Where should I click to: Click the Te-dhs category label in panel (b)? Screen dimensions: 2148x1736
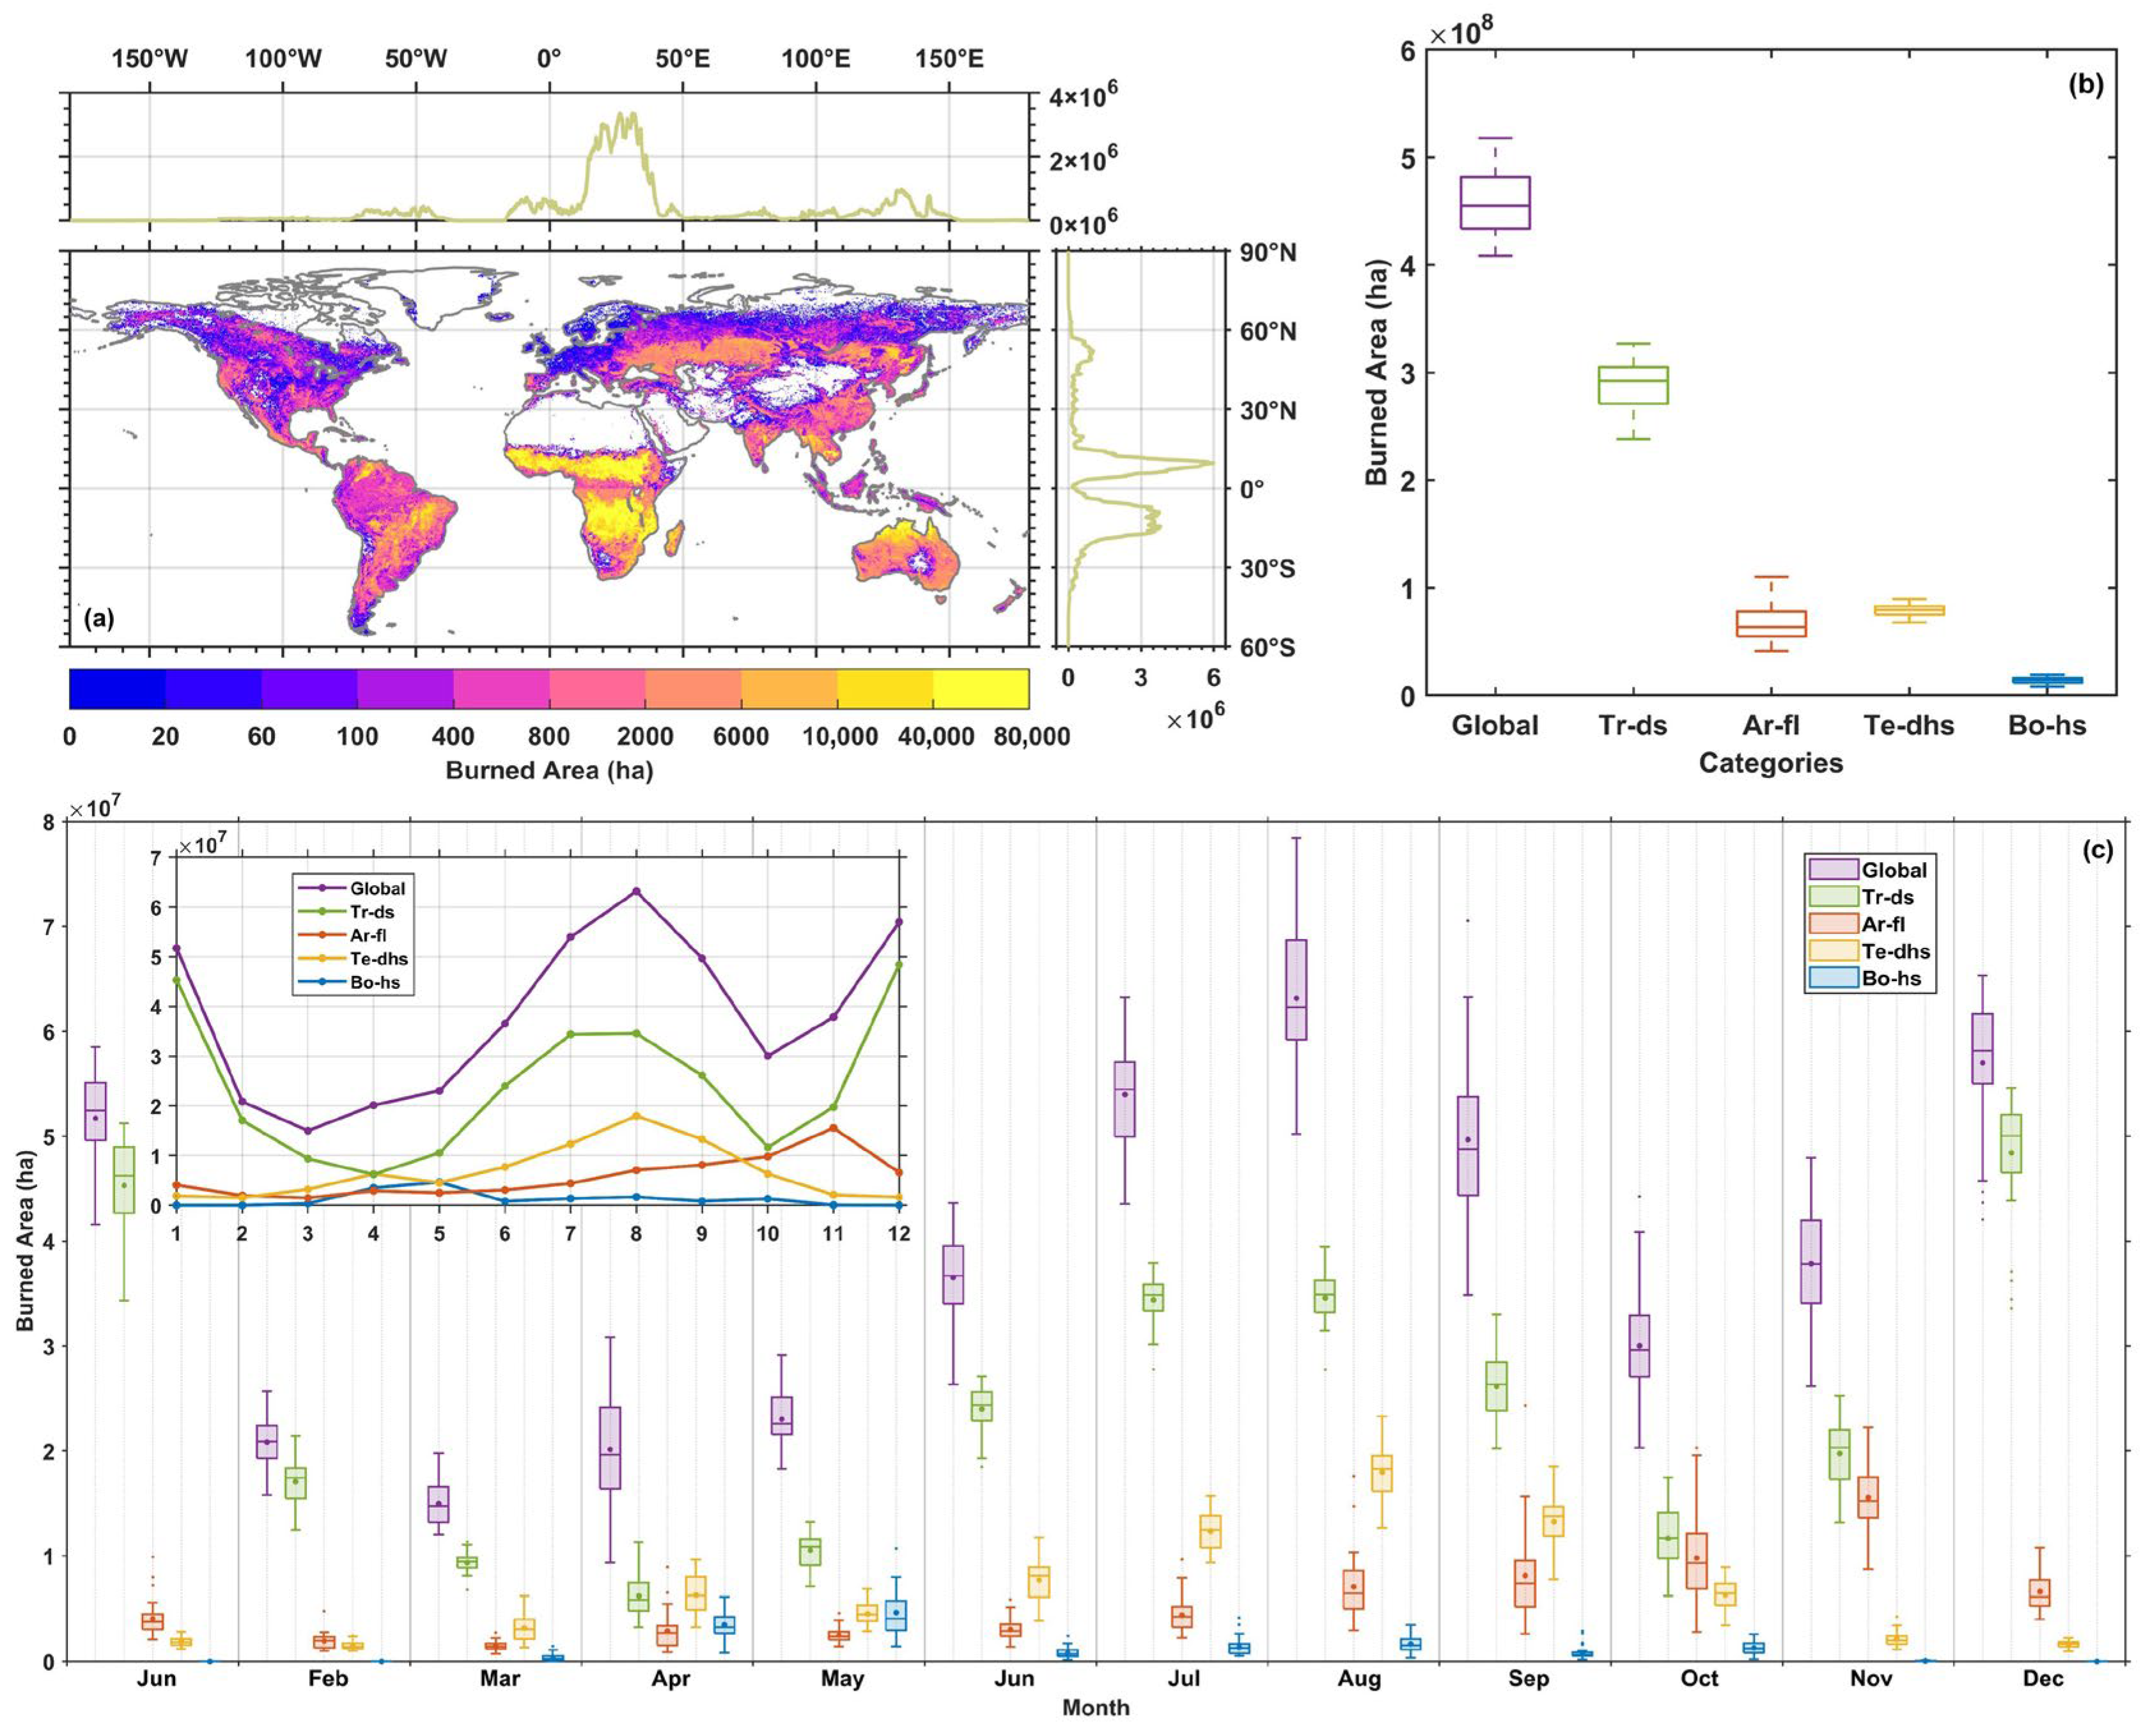coord(1909,725)
